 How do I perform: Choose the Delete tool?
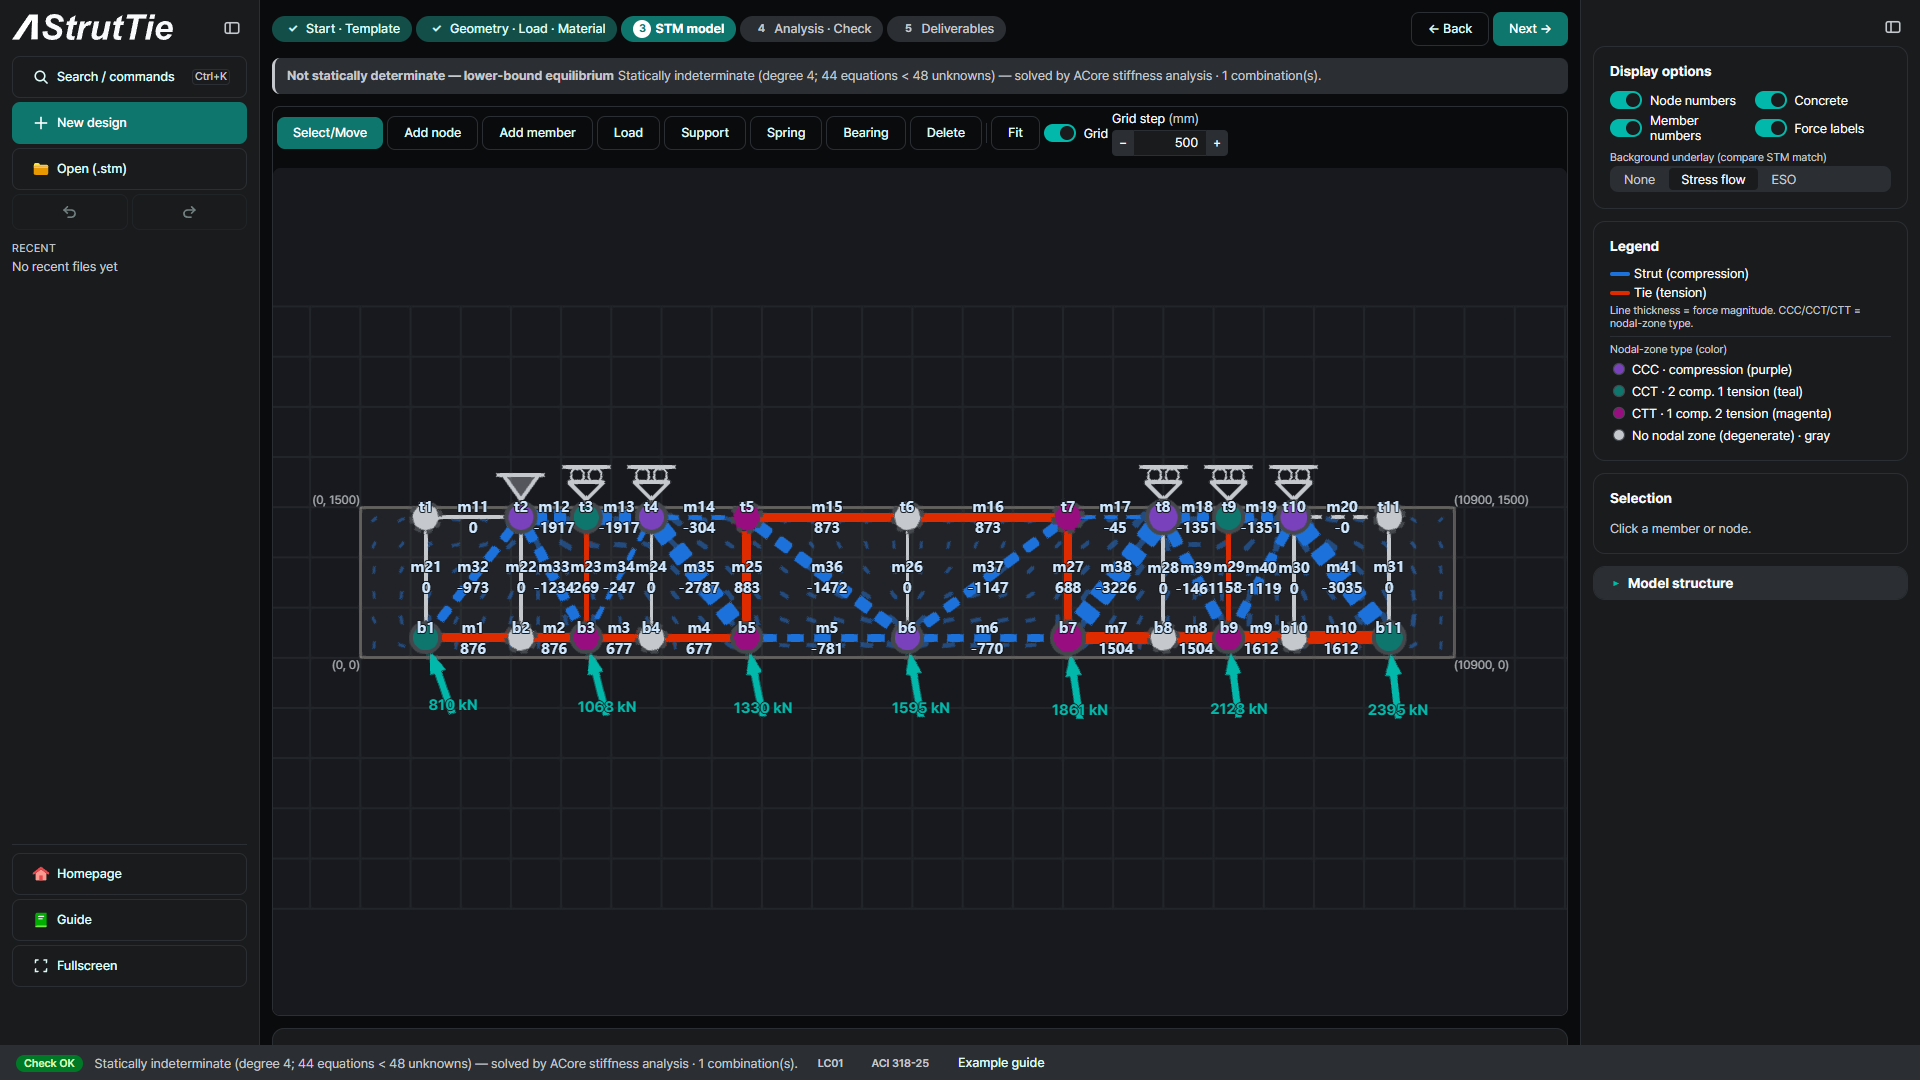click(x=946, y=133)
